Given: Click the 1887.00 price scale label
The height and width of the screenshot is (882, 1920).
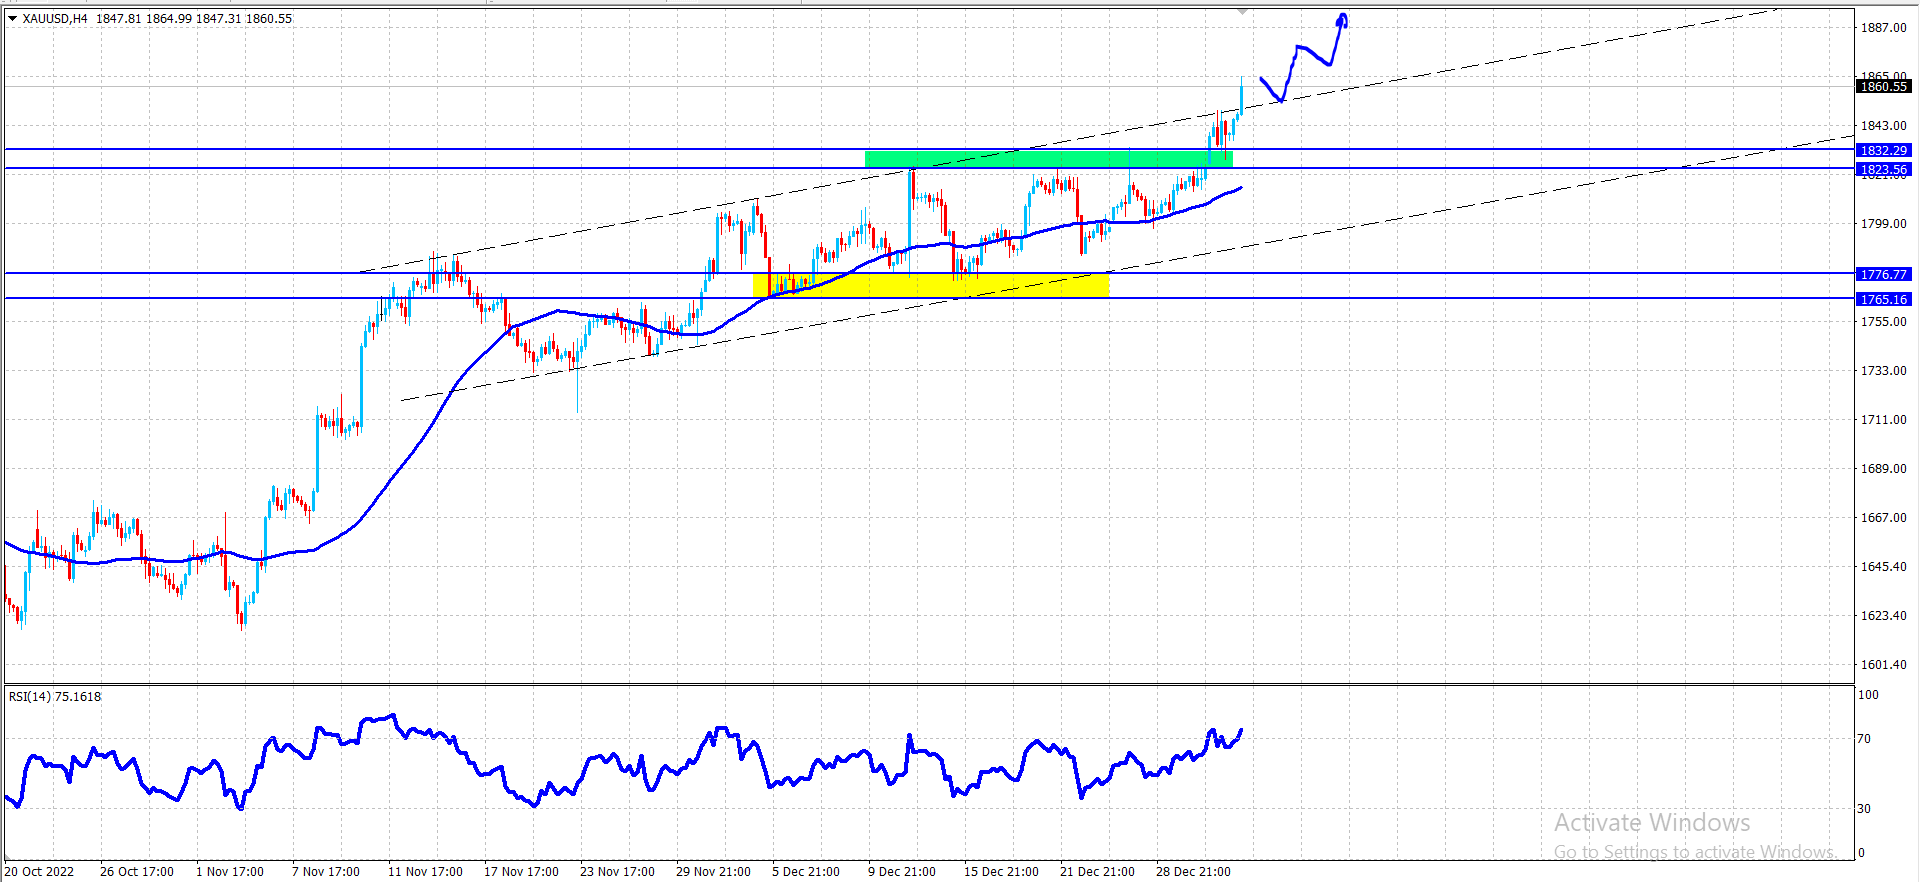Looking at the screenshot, I should click(x=1884, y=28).
